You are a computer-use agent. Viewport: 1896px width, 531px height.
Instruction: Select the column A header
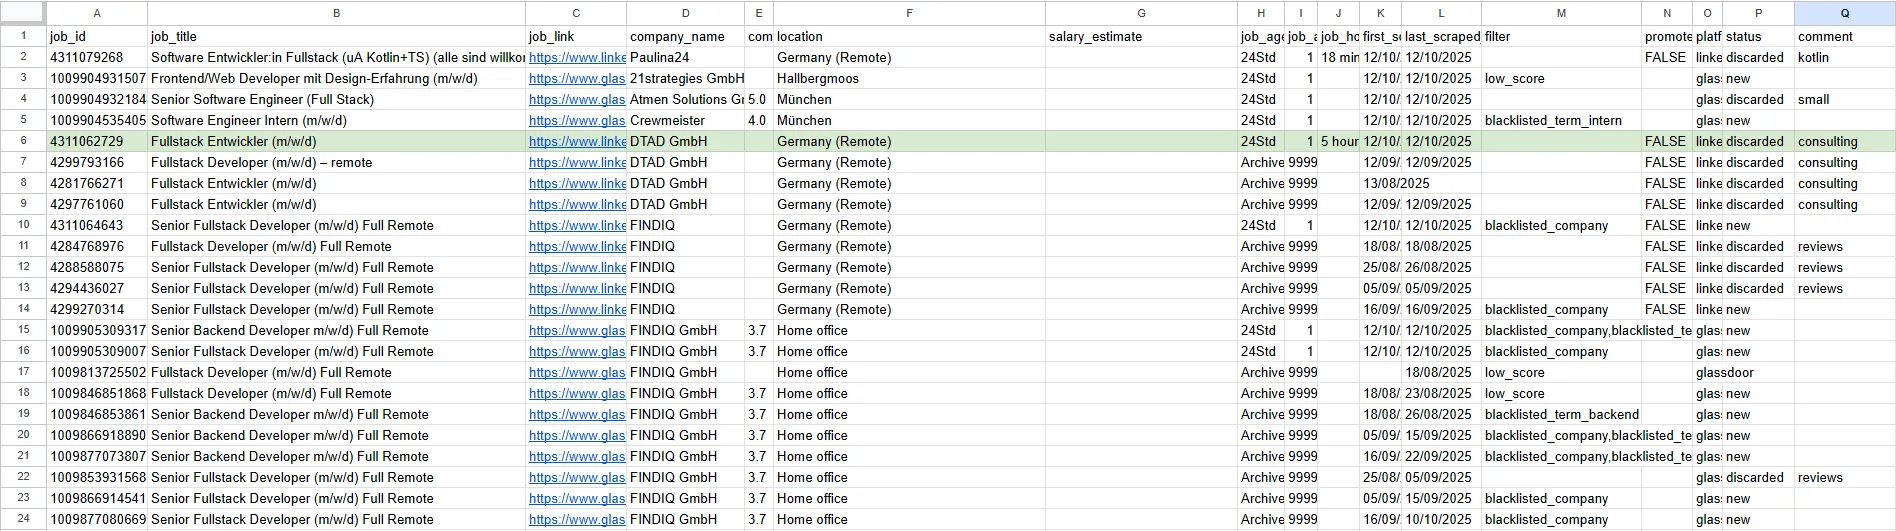[97, 13]
